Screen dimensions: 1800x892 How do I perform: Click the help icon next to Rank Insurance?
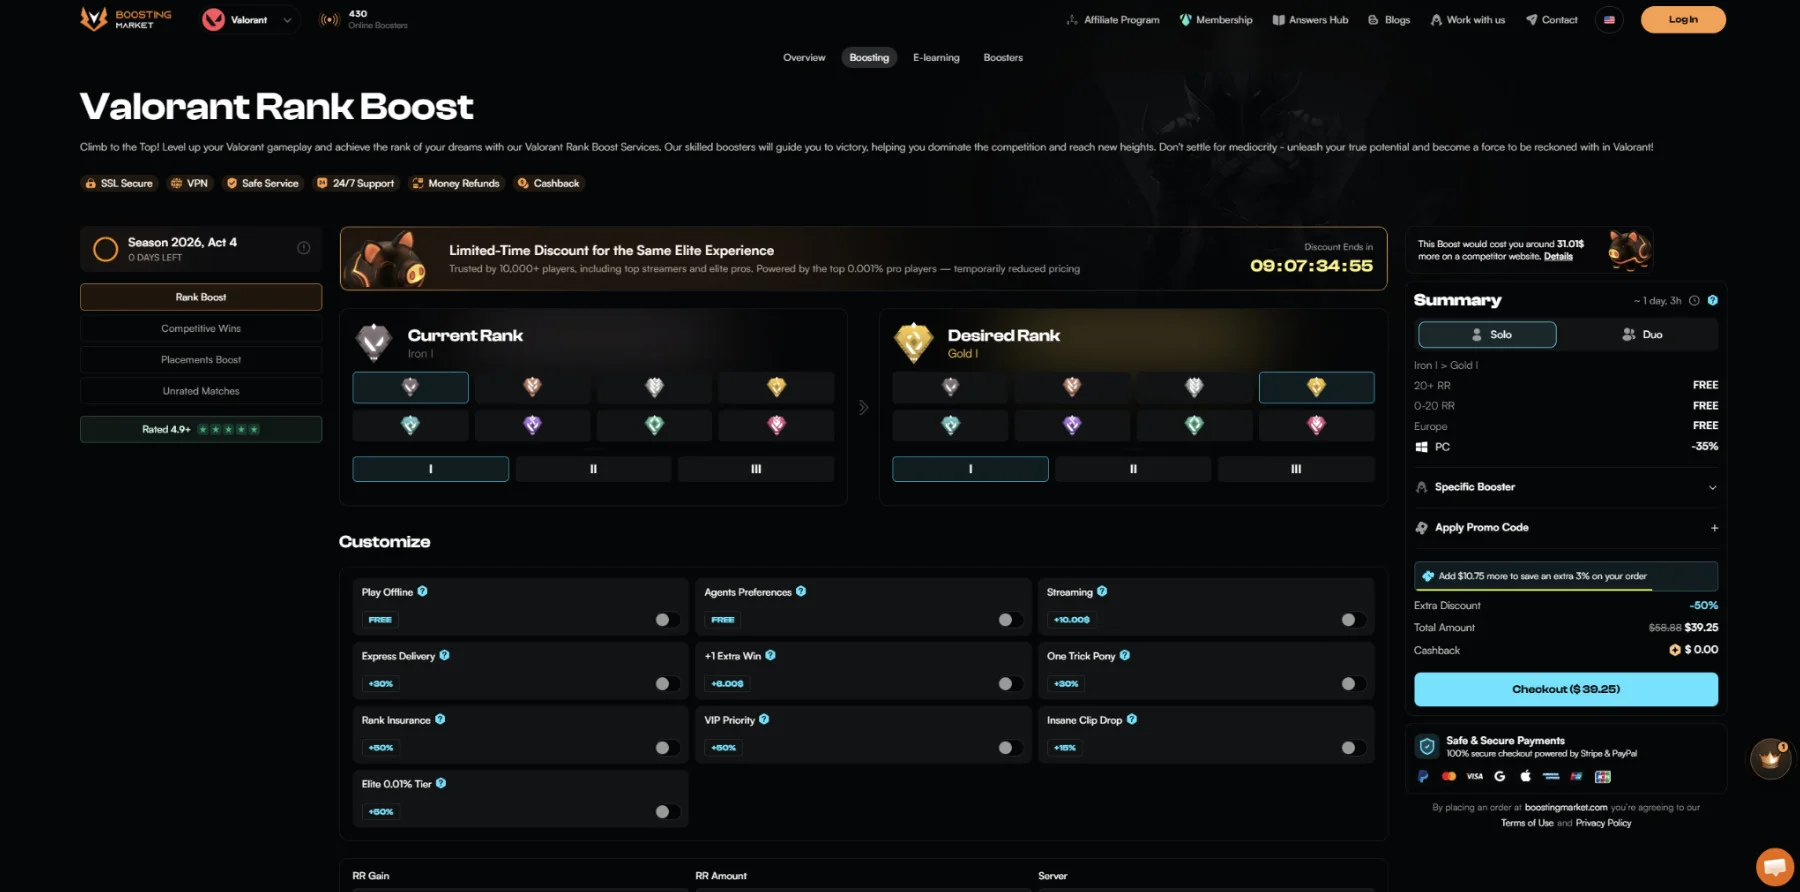[440, 719]
